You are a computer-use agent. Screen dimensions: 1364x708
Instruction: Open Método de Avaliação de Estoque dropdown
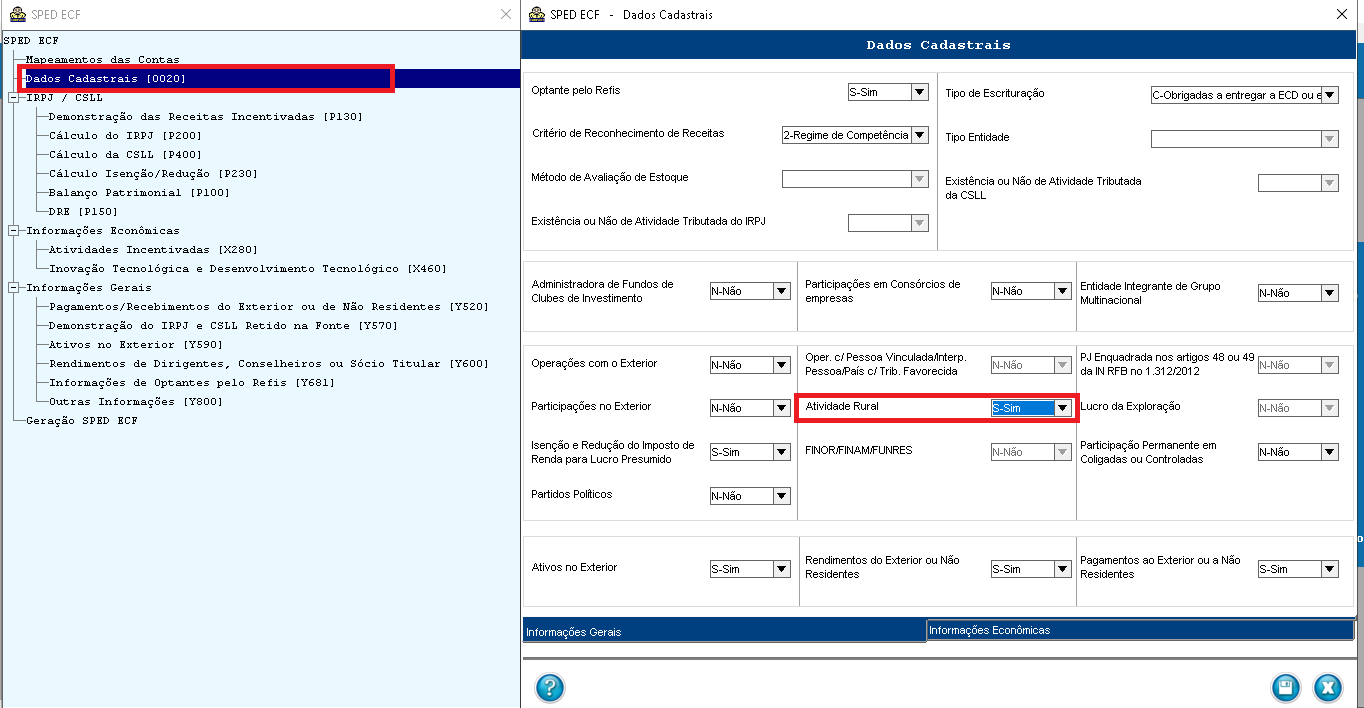pyautogui.click(x=920, y=179)
